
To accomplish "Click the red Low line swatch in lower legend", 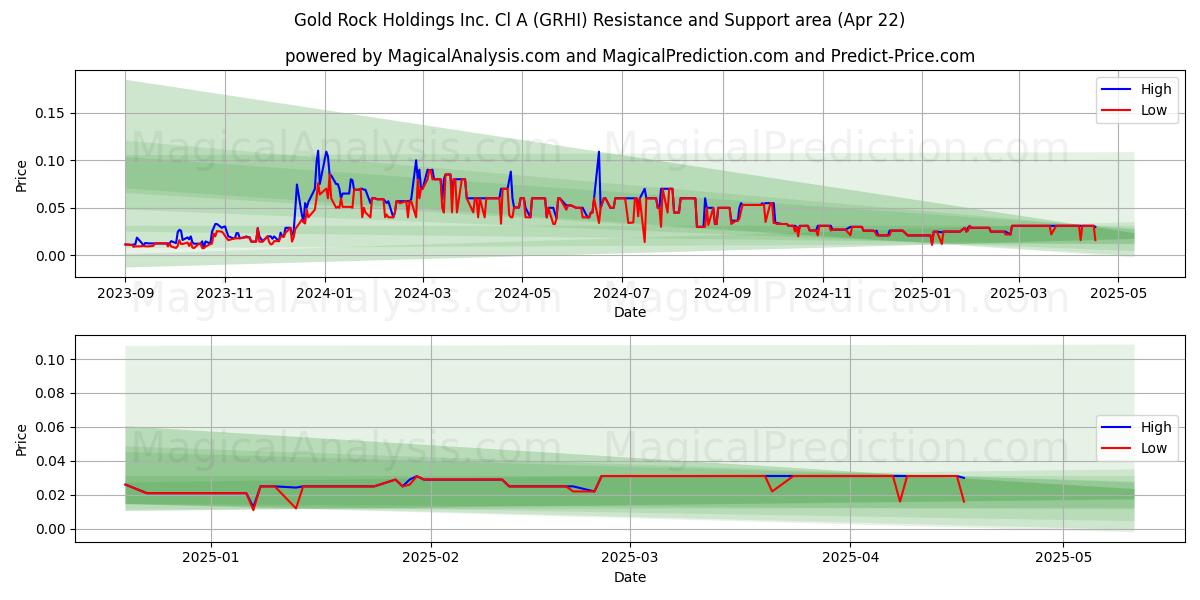I will (x=1117, y=448).
